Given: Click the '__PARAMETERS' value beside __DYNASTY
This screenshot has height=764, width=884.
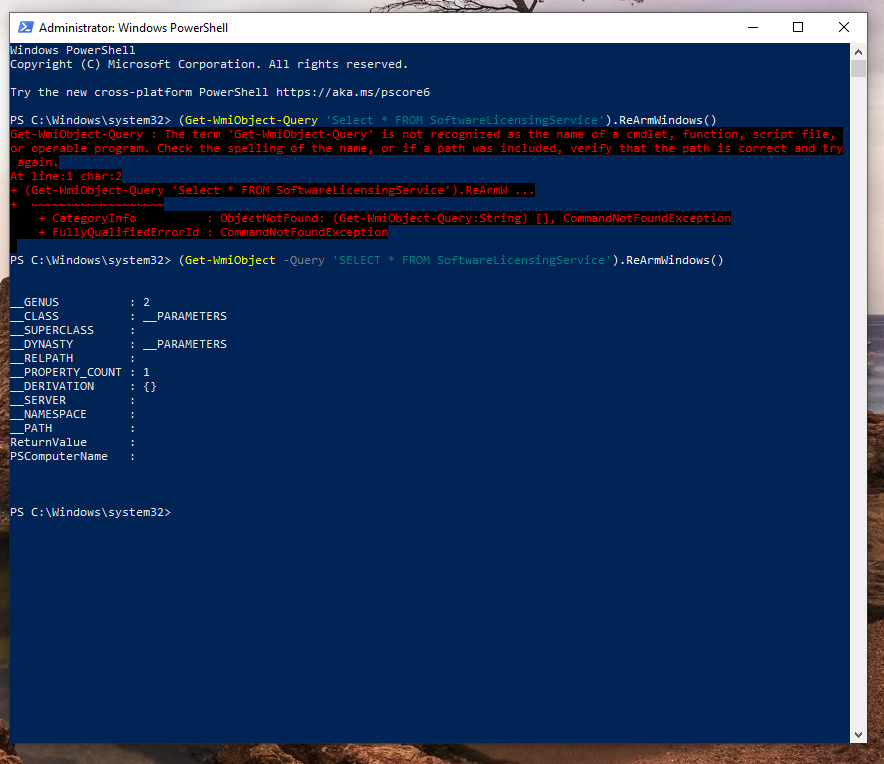Looking at the screenshot, I should [x=185, y=344].
